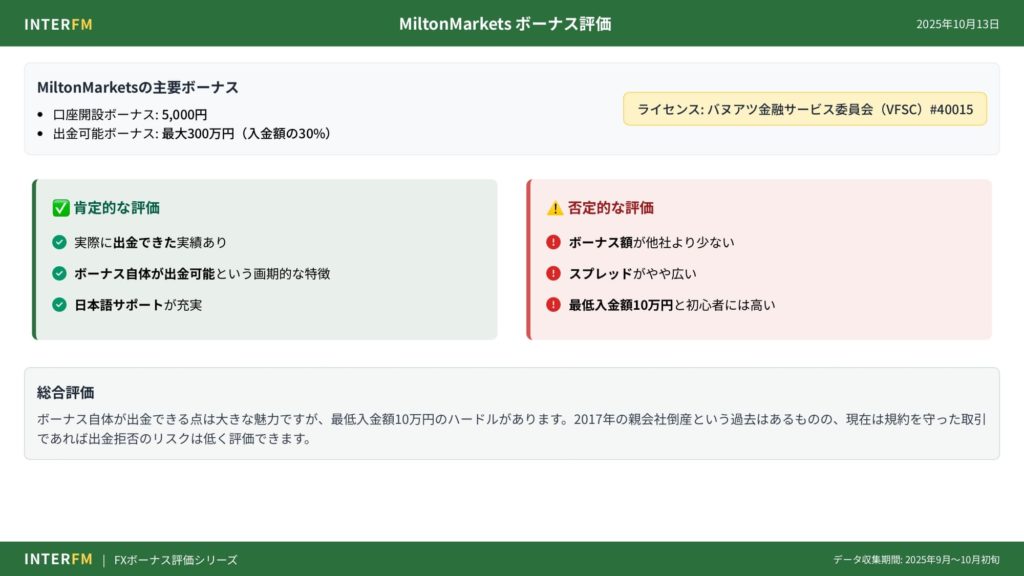This screenshot has height=576, width=1024.
Task: Click the データ収集期間 note in footer
Action: (915, 560)
